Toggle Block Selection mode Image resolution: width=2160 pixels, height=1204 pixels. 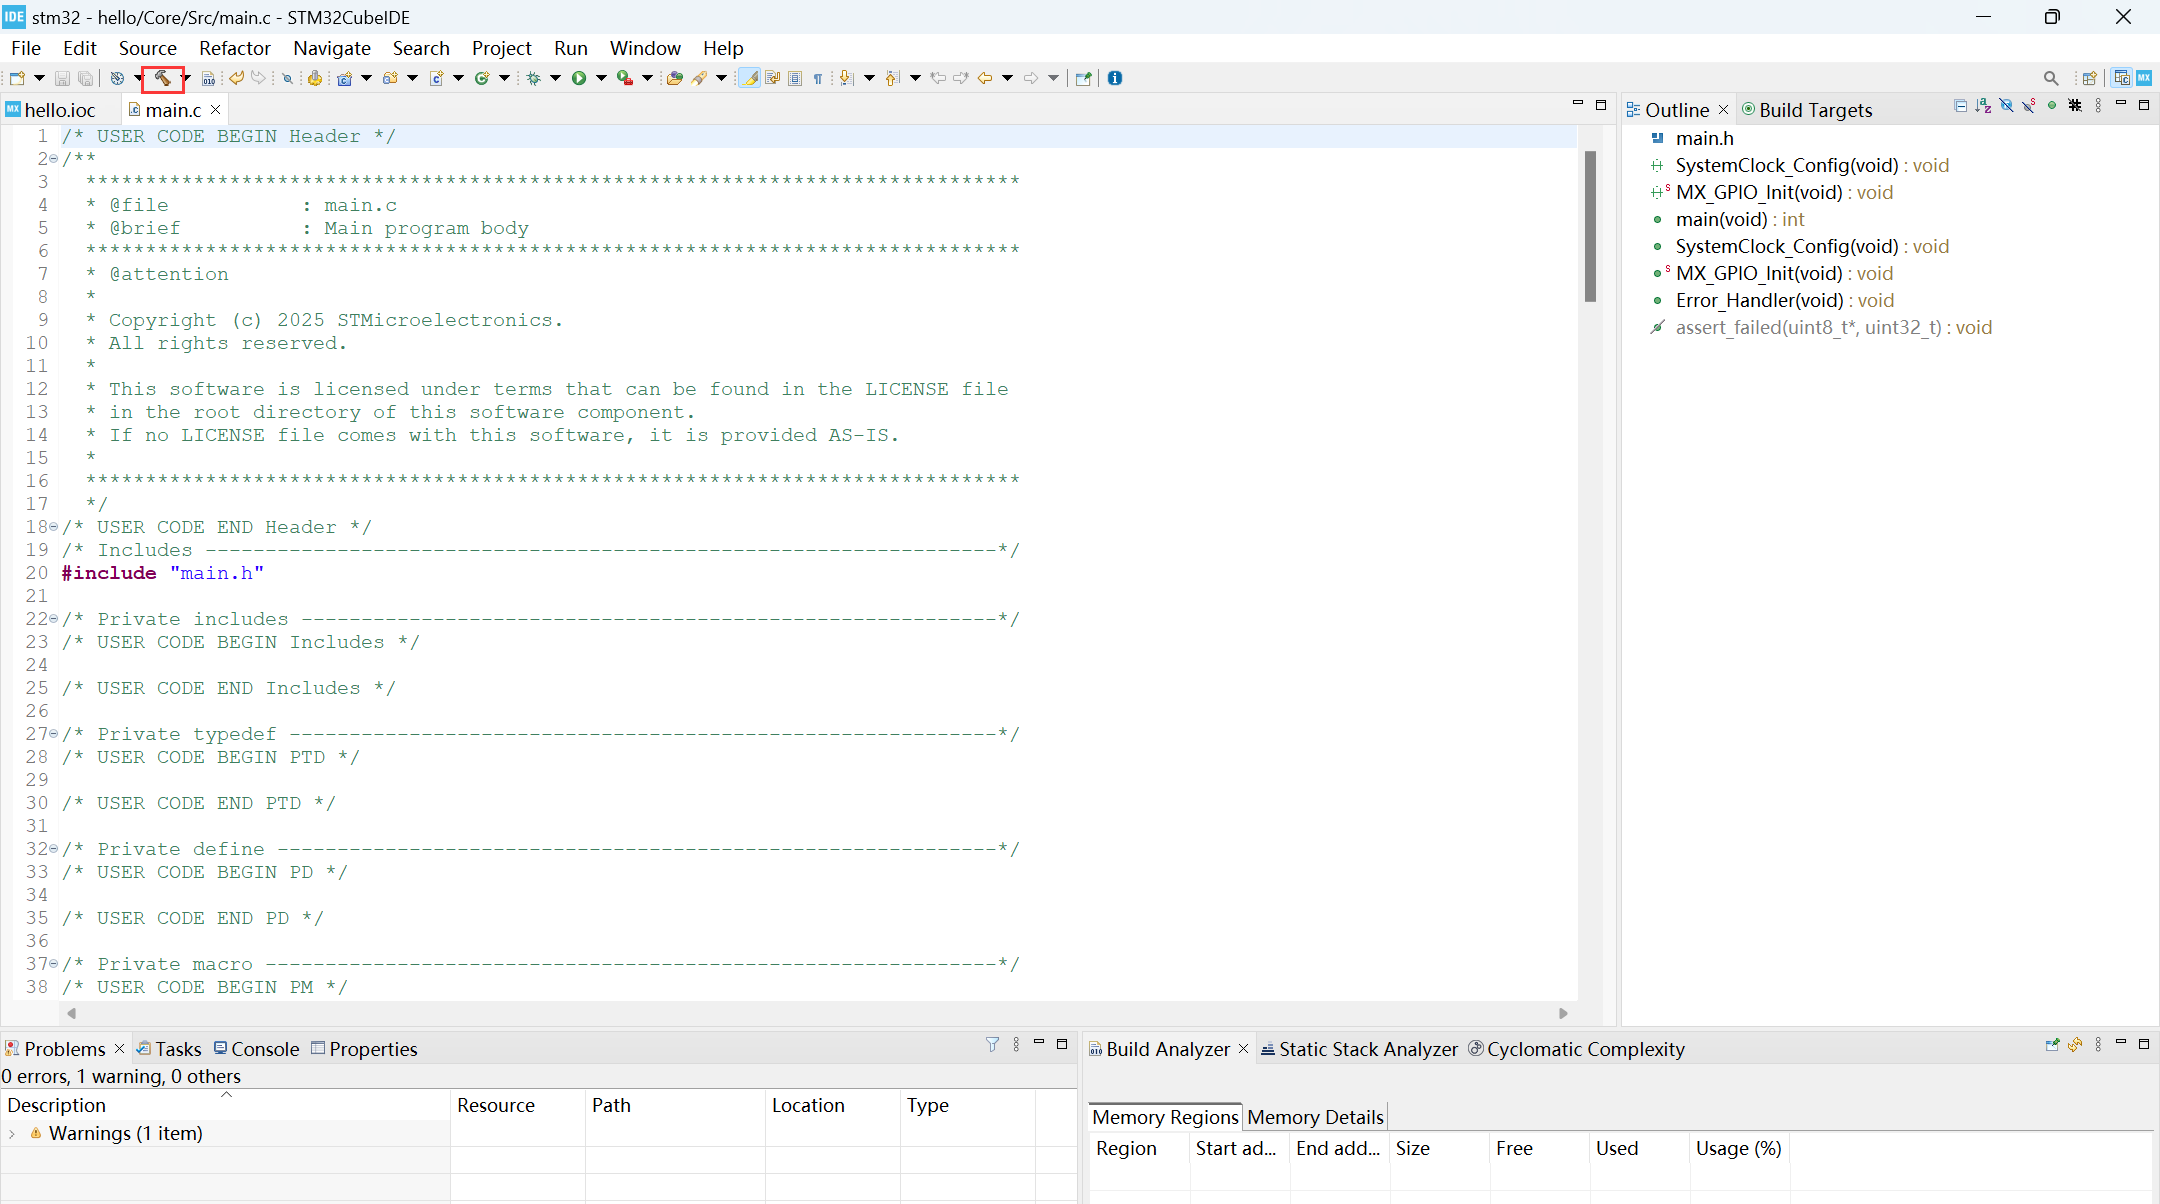point(795,78)
